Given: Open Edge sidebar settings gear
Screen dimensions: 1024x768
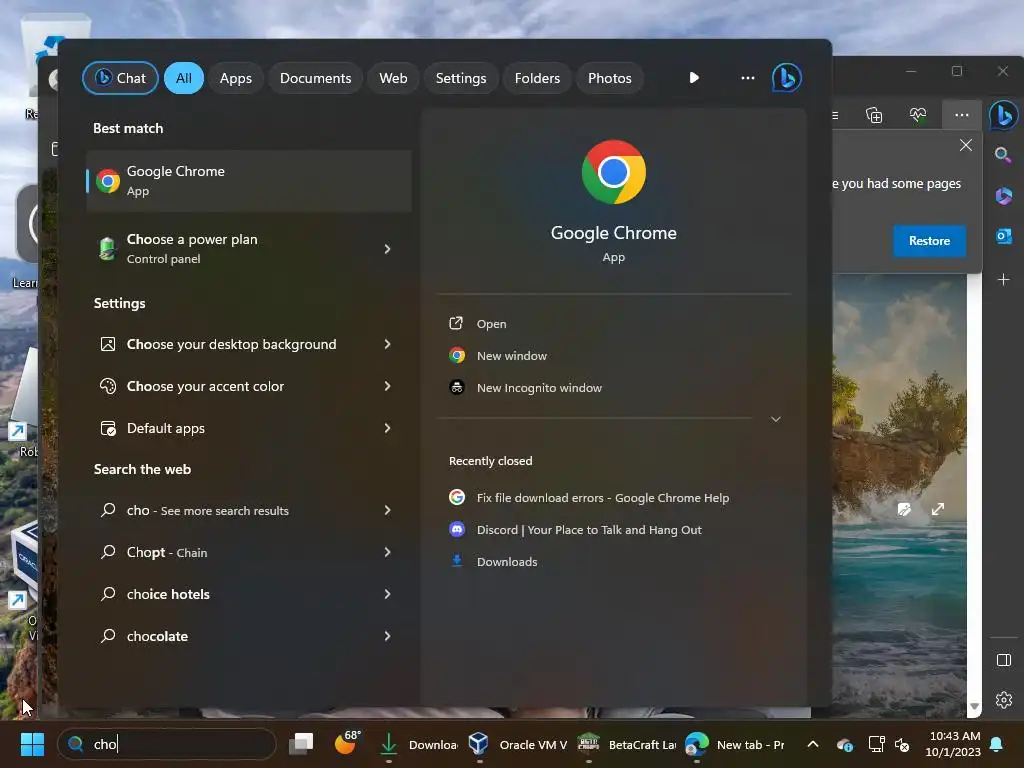Looking at the screenshot, I should (1004, 700).
